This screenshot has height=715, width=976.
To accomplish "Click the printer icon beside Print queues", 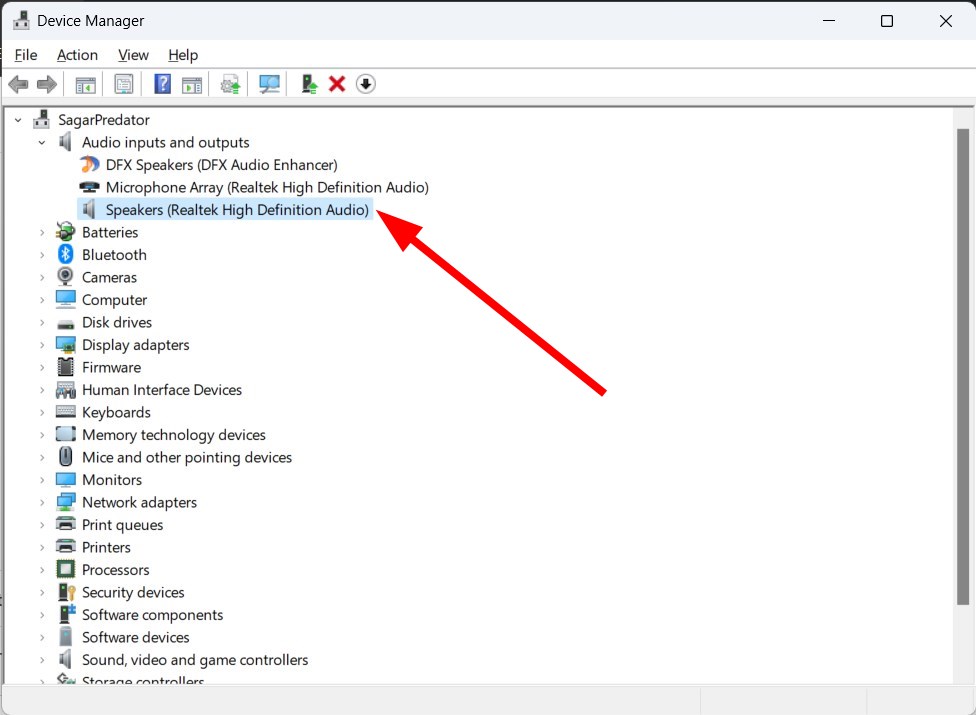I will pos(65,524).
